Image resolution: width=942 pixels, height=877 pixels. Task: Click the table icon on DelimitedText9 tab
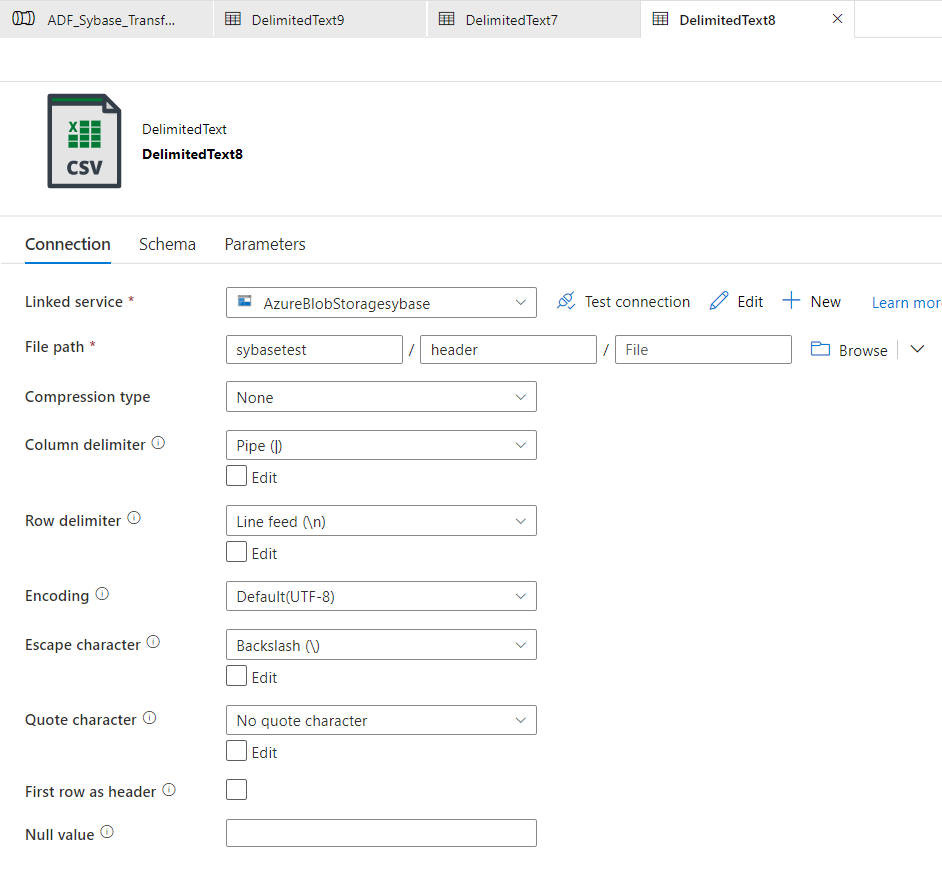(x=232, y=19)
